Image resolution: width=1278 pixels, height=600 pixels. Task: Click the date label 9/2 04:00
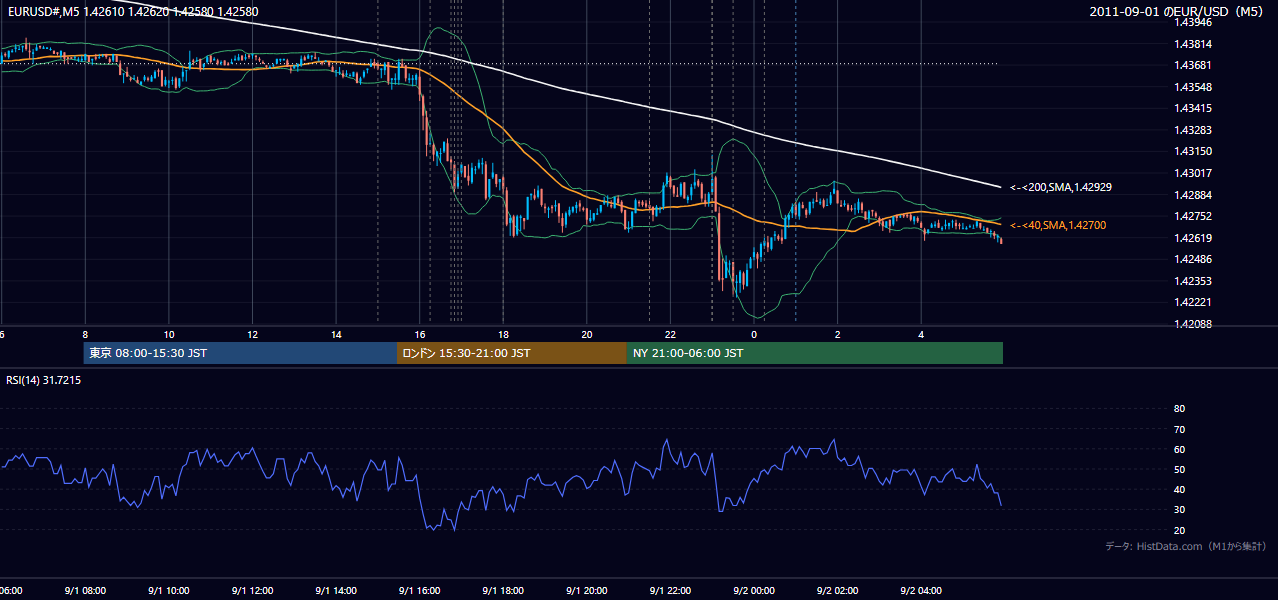click(922, 590)
